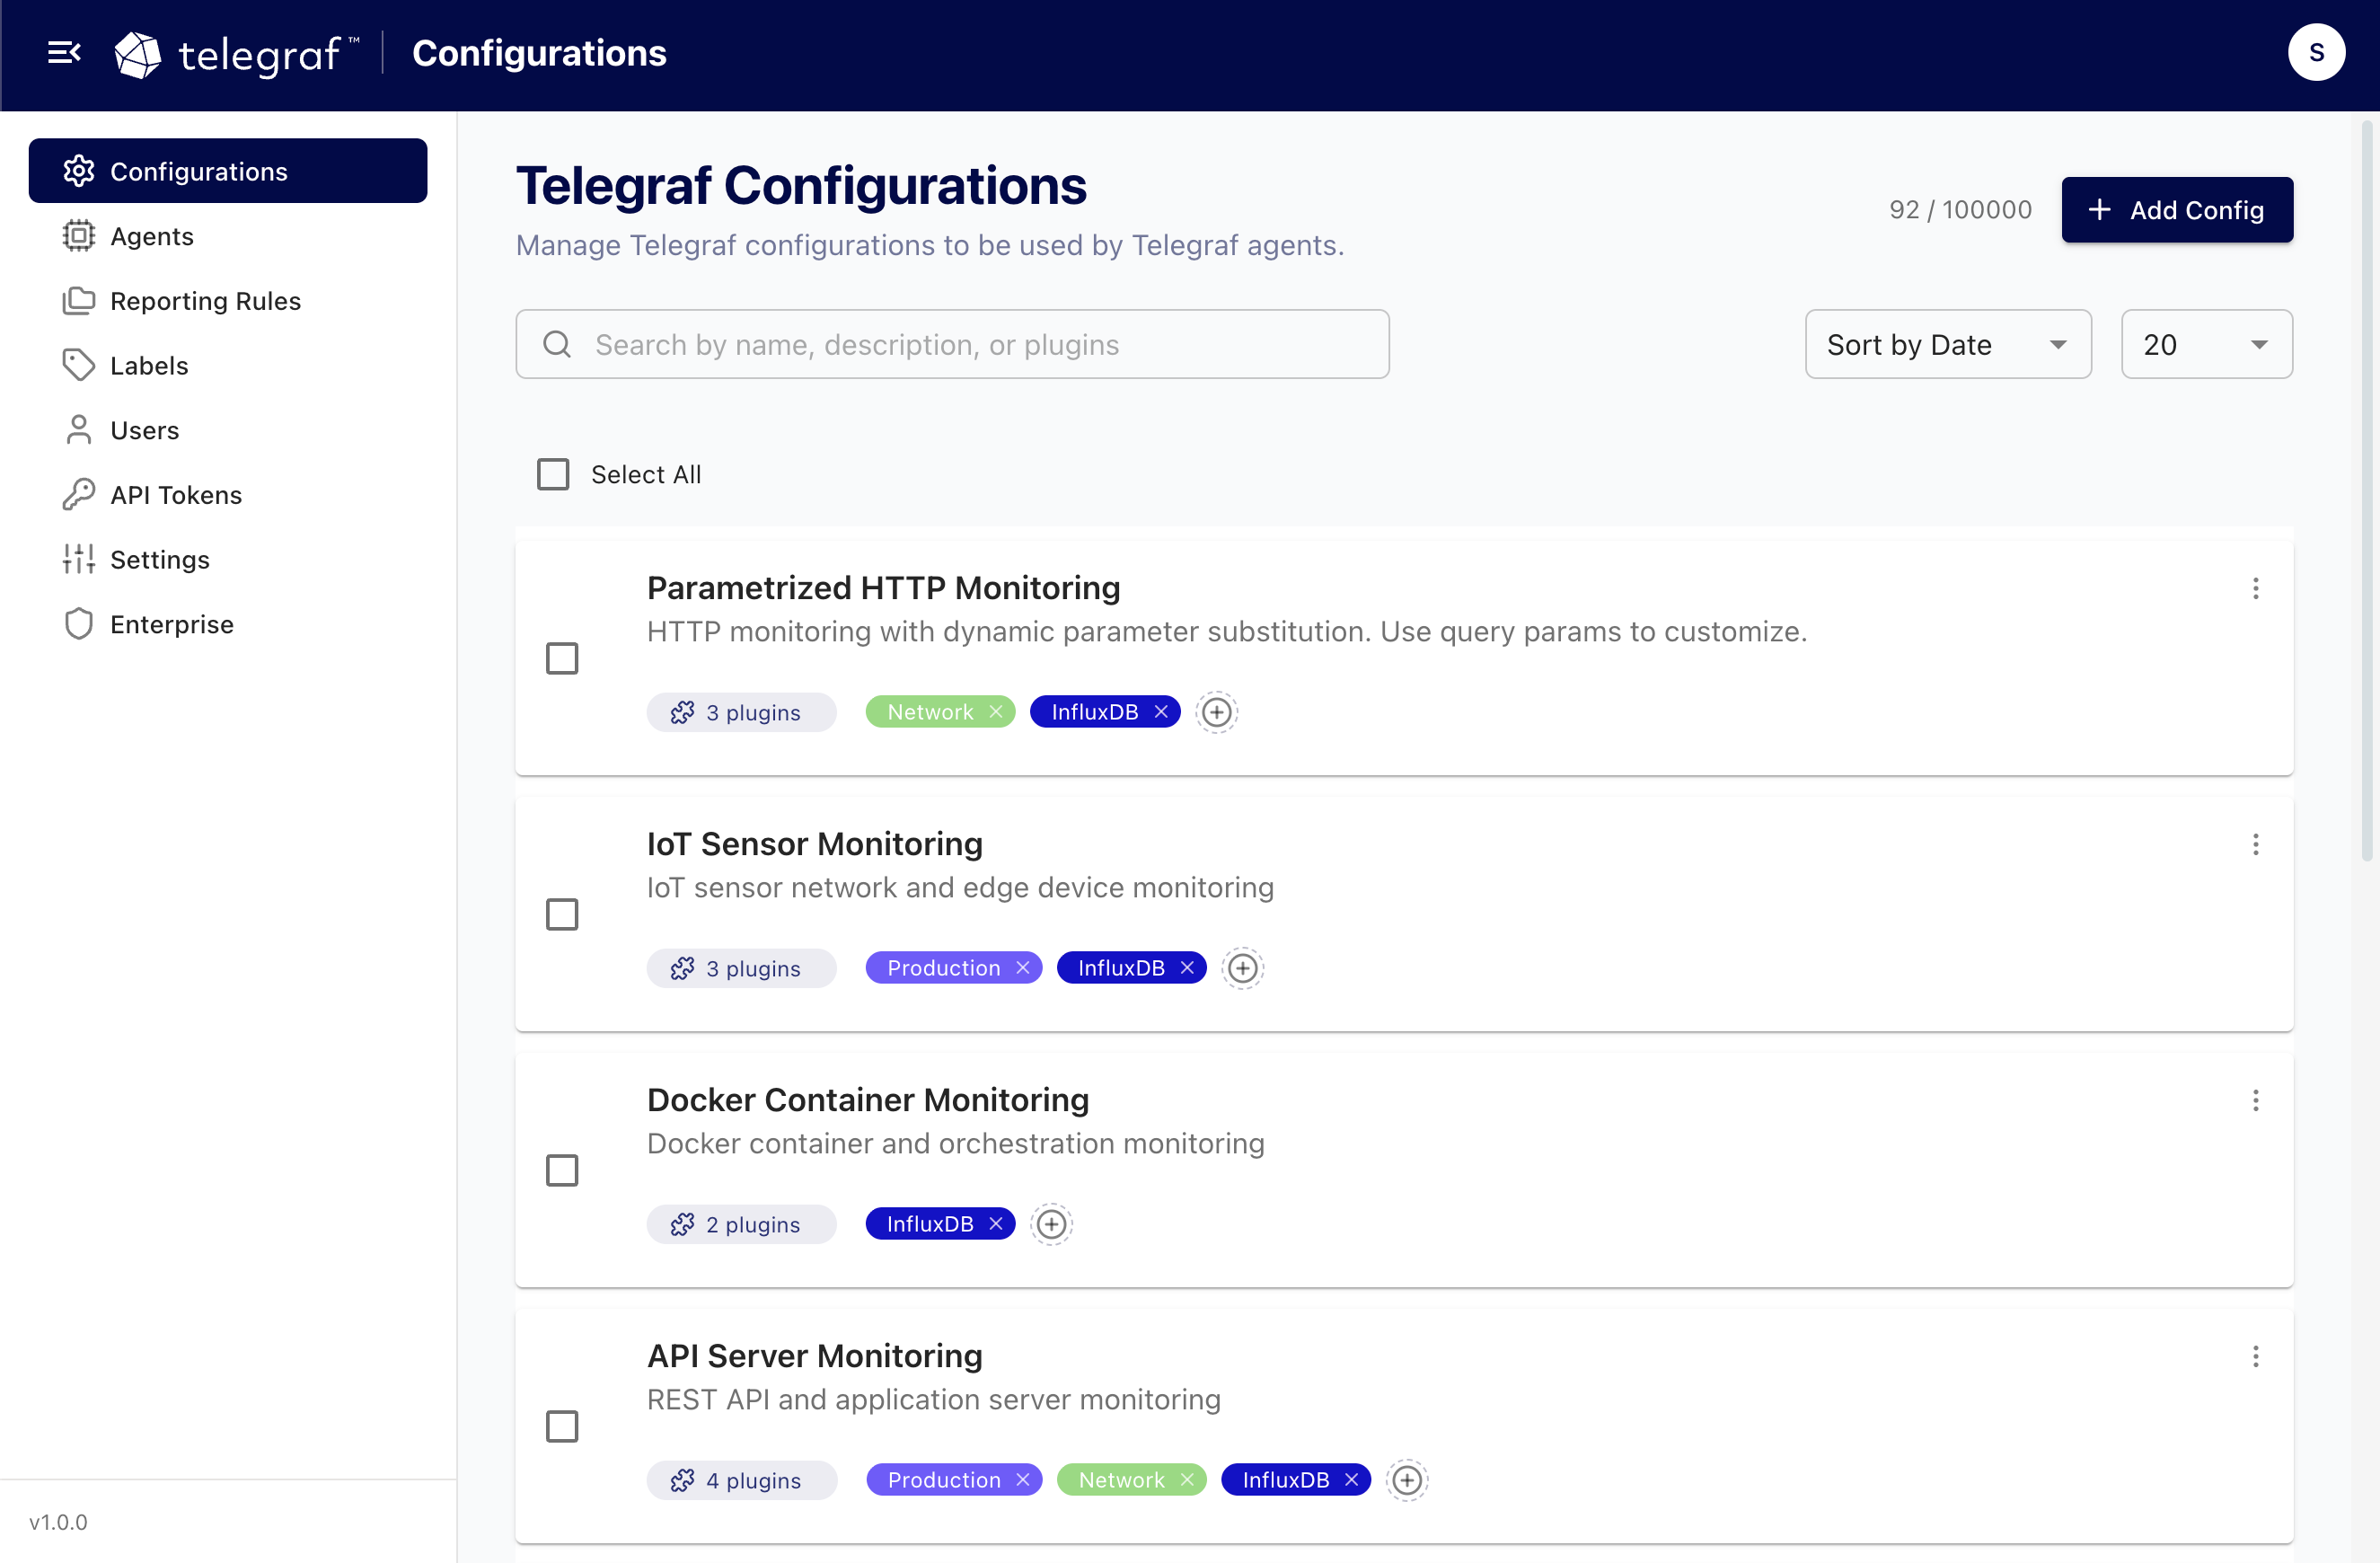Open the Parametrized HTTP Monitoring title
This screenshot has width=2380, height=1563.
click(883, 588)
